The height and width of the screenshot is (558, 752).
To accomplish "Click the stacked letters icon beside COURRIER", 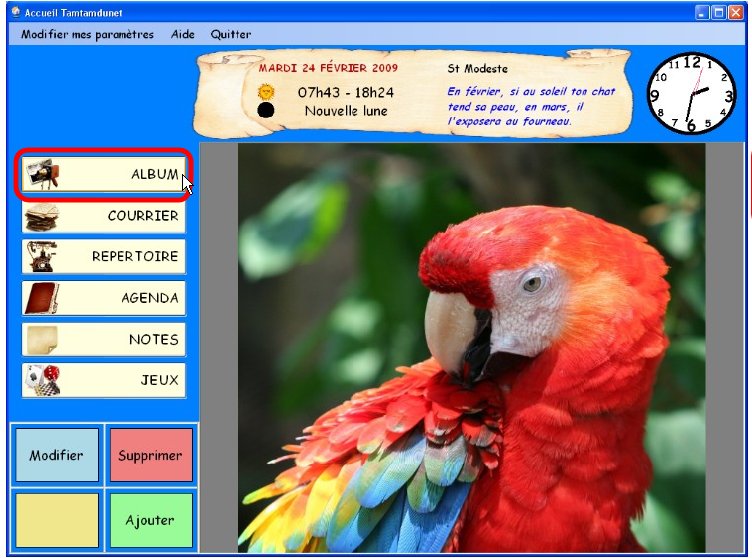I will (42, 216).
